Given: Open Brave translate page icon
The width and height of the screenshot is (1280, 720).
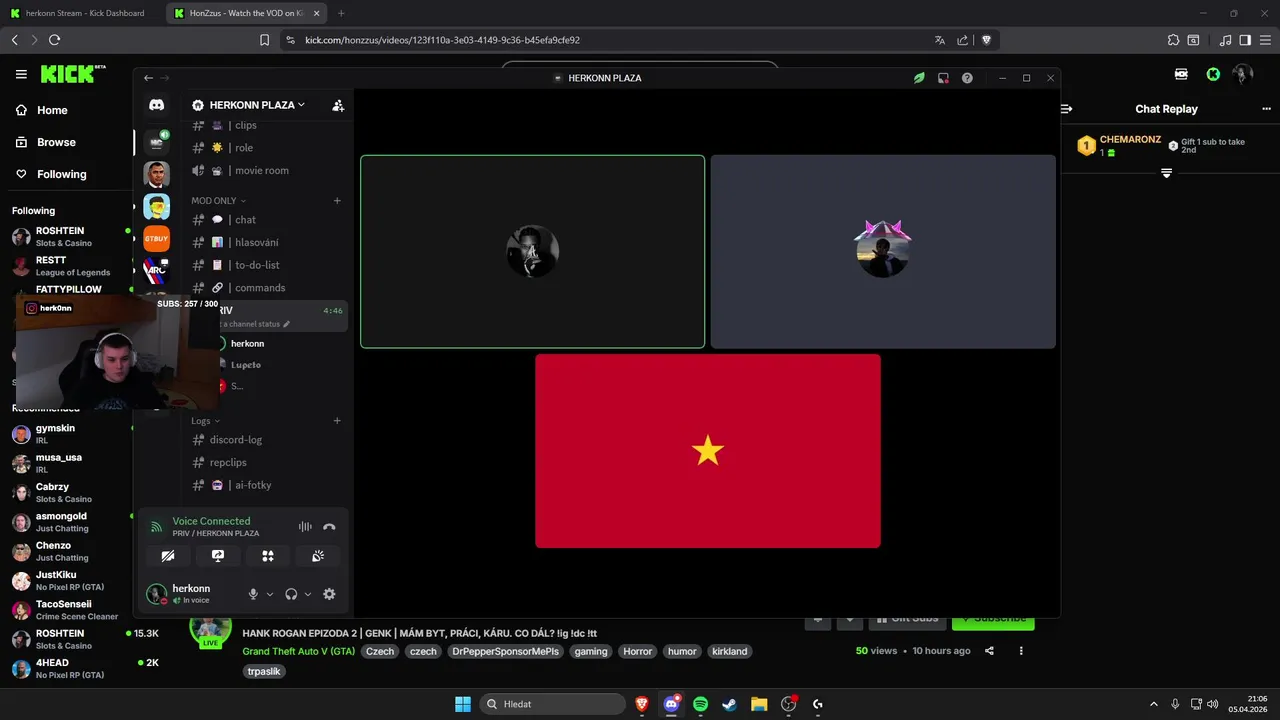Looking at the screenshot, I should [x=939, y=40].
